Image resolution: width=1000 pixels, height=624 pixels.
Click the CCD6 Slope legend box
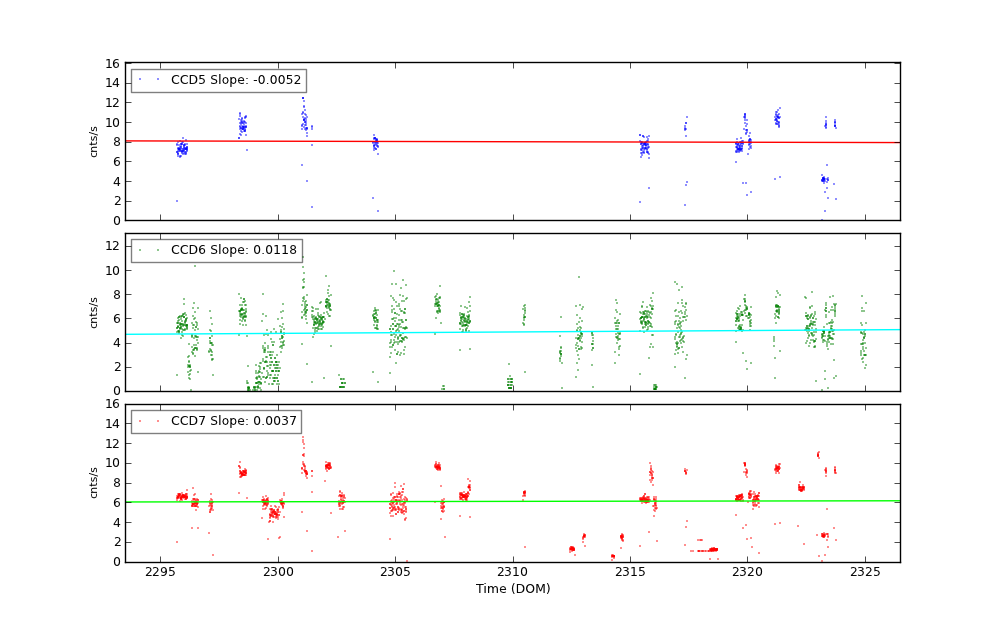216,250
